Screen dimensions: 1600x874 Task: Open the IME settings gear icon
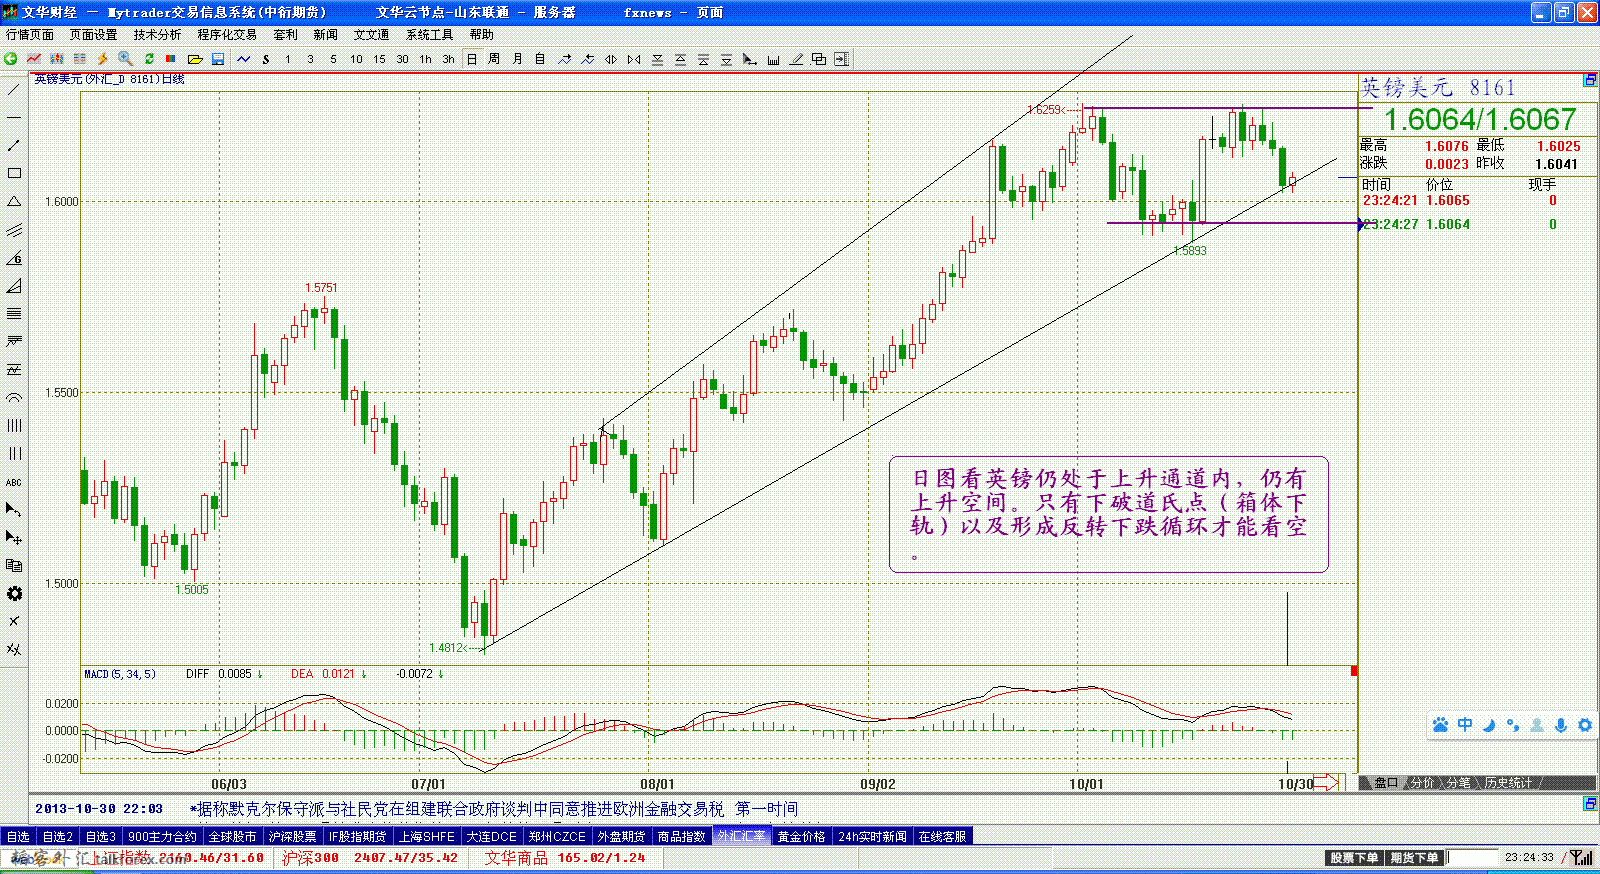point(1585,725)
